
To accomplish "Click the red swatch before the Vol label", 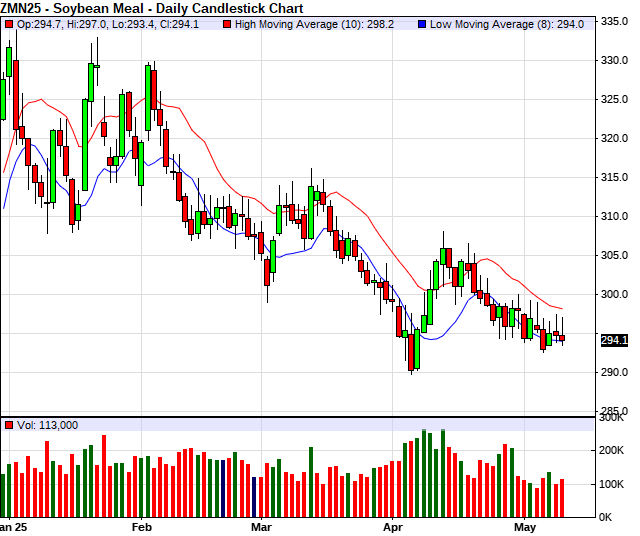I will click(x=9, y=425).
